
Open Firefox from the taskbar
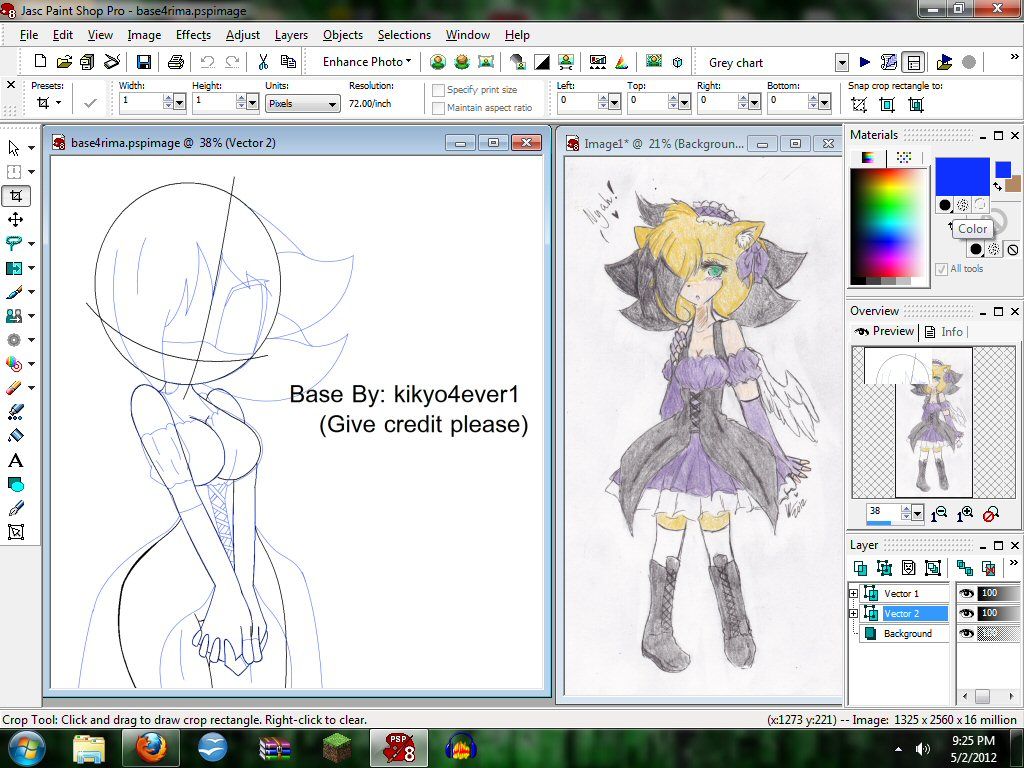click(150, 748)
